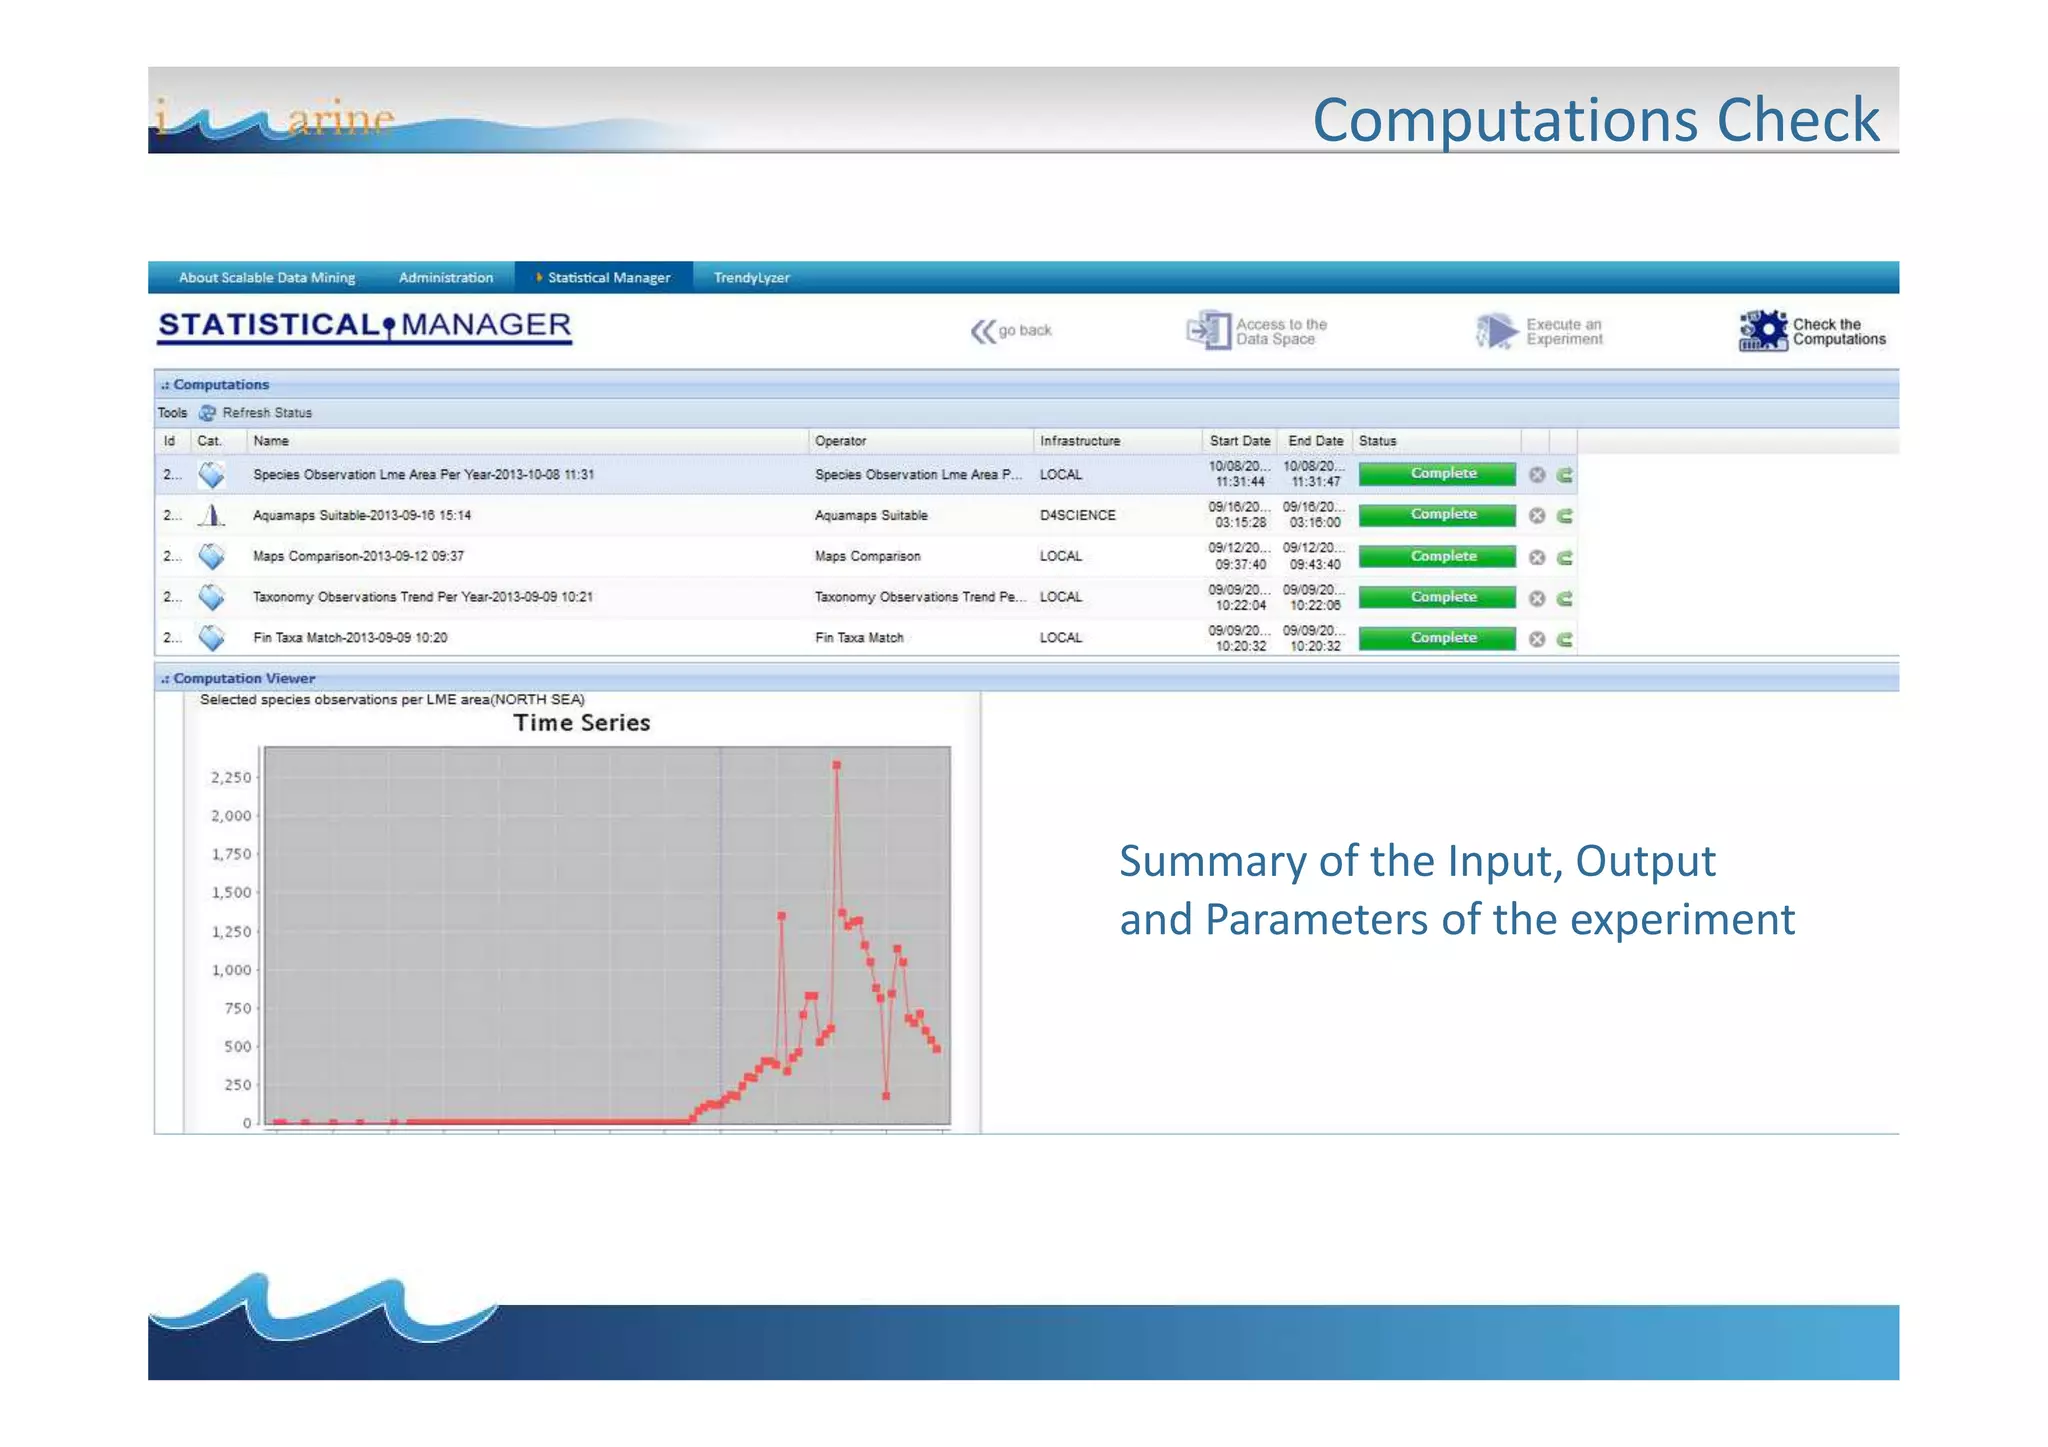Click category icon of Fin Taxa Match row
The image size is (2048, 1447).
[x=211, y=638]
